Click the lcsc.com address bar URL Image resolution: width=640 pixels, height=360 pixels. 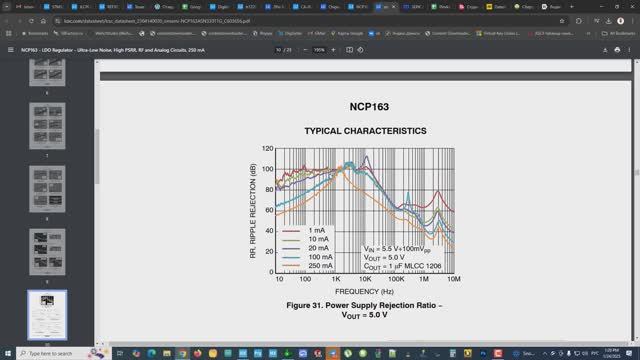tap(157, 21)
